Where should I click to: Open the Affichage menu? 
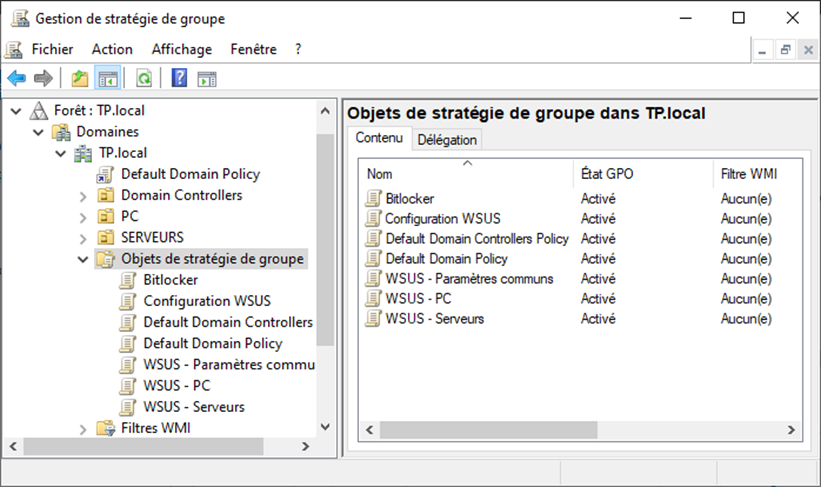(x=182, y=49)
